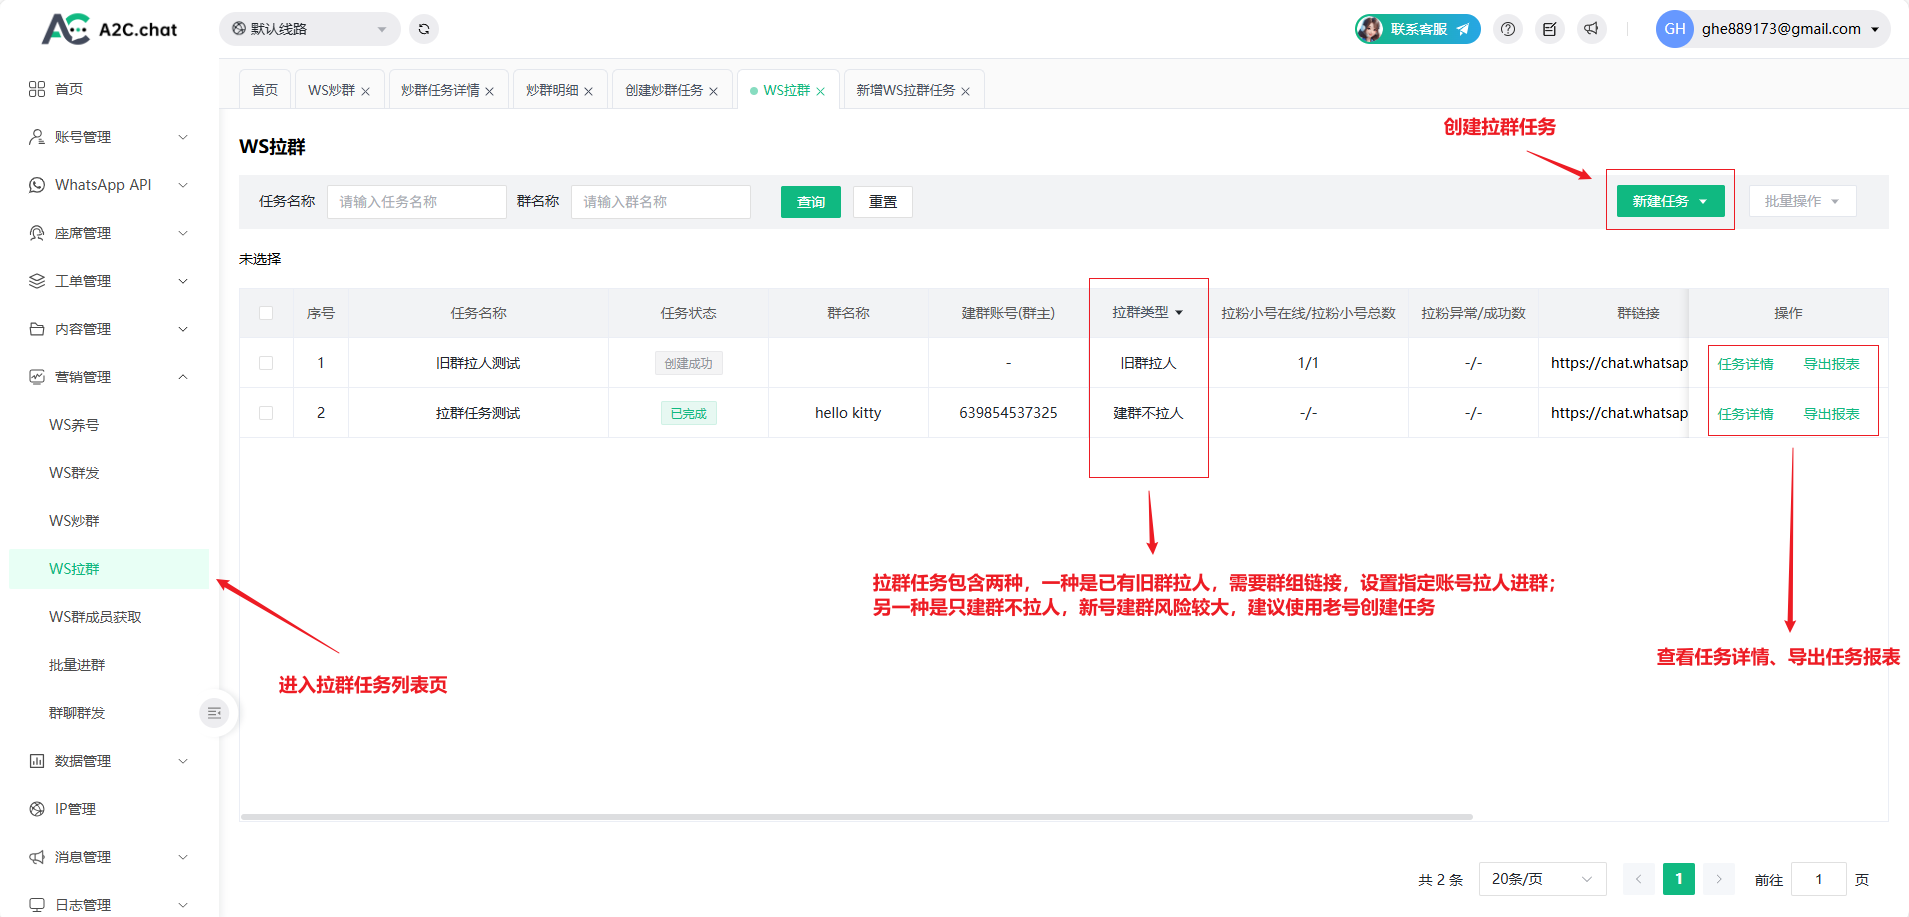Click the announcement megaphone icon
Screen dimensions: 1909x917
pyautogui.click(x=1591, y=29)
